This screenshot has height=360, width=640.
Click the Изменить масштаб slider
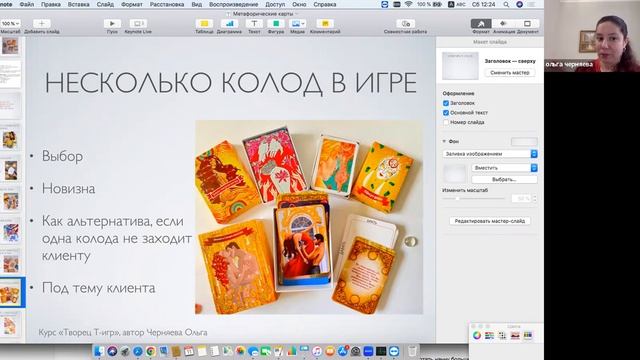pos(474,198)
